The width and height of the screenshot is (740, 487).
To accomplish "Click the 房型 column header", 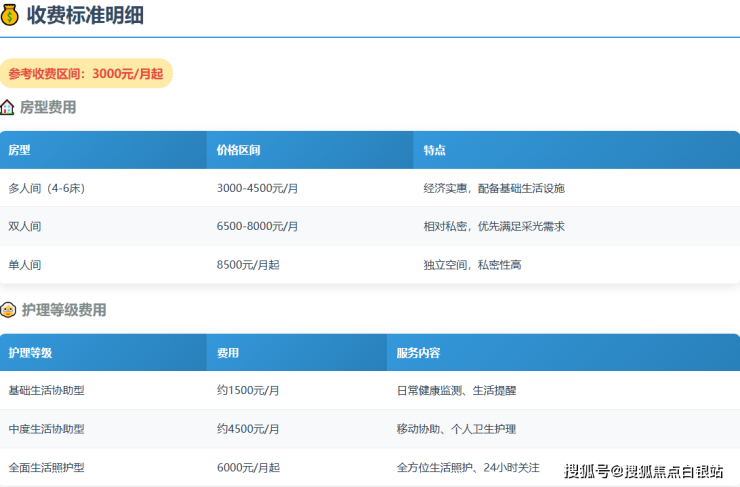I will point(20,150).
